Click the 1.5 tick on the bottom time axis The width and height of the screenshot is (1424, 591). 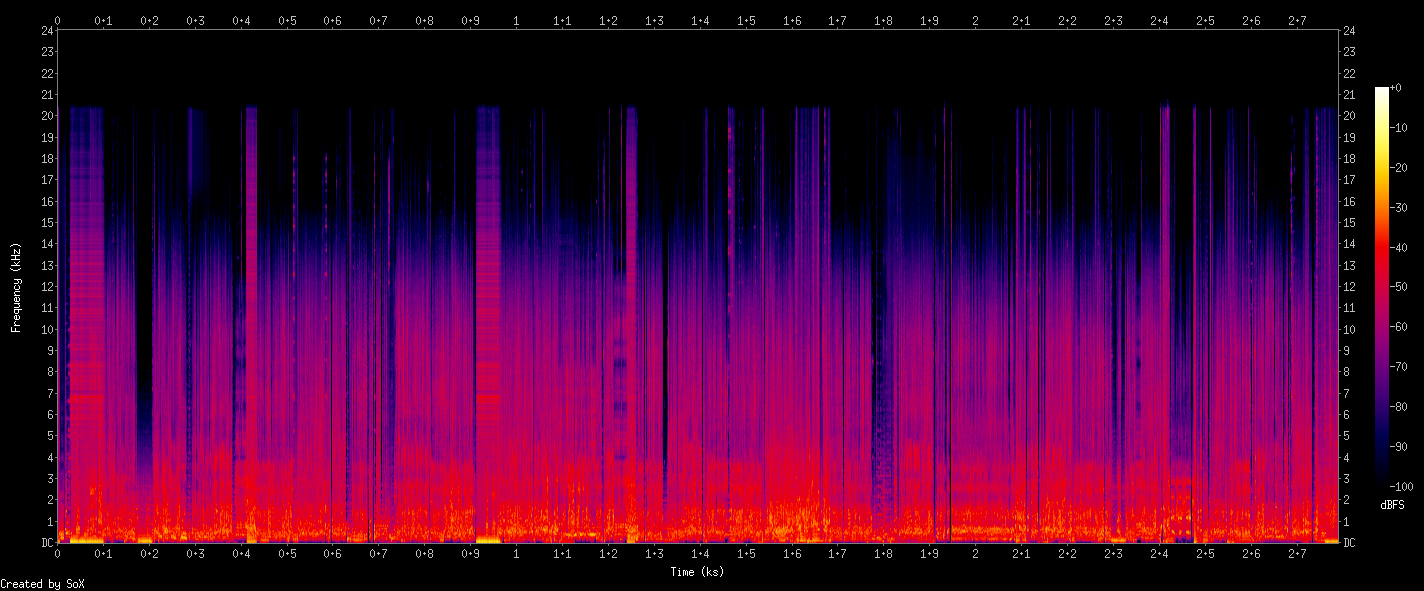click(746, 554)
